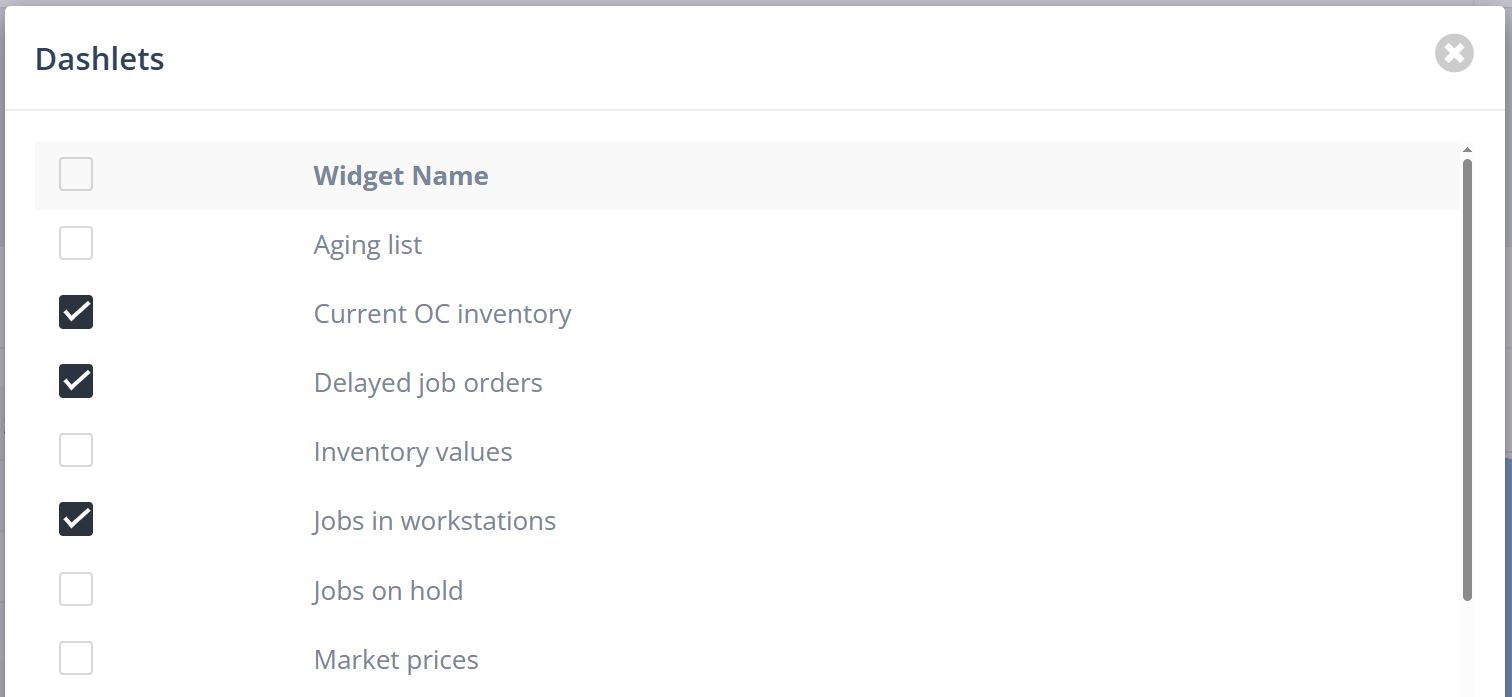This screenshot has height=697, width=1512.
Task: Click the Jobs on hold row text
Action: [x=388, y=590]
